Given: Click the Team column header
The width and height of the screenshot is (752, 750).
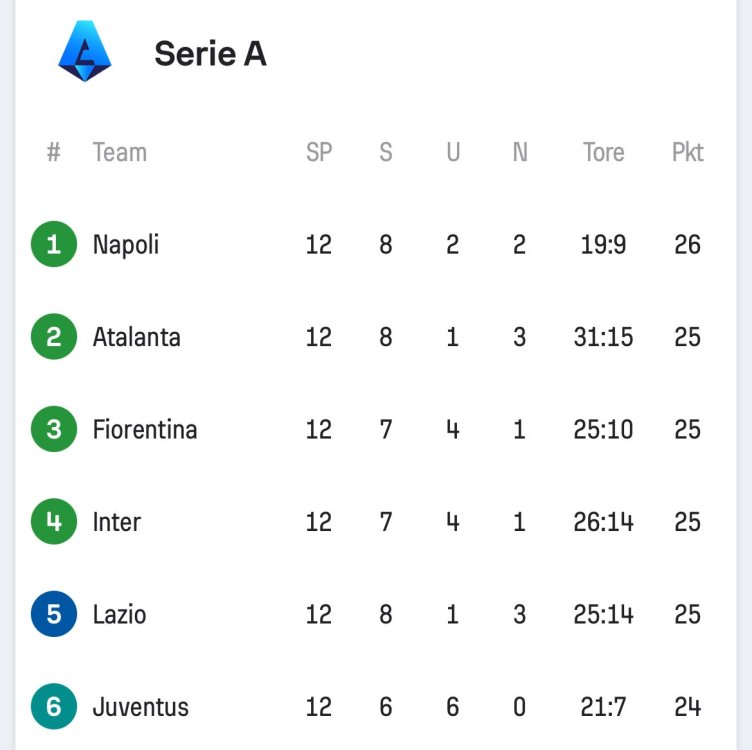Looking at the screenshot, I should tap(120, 152).
